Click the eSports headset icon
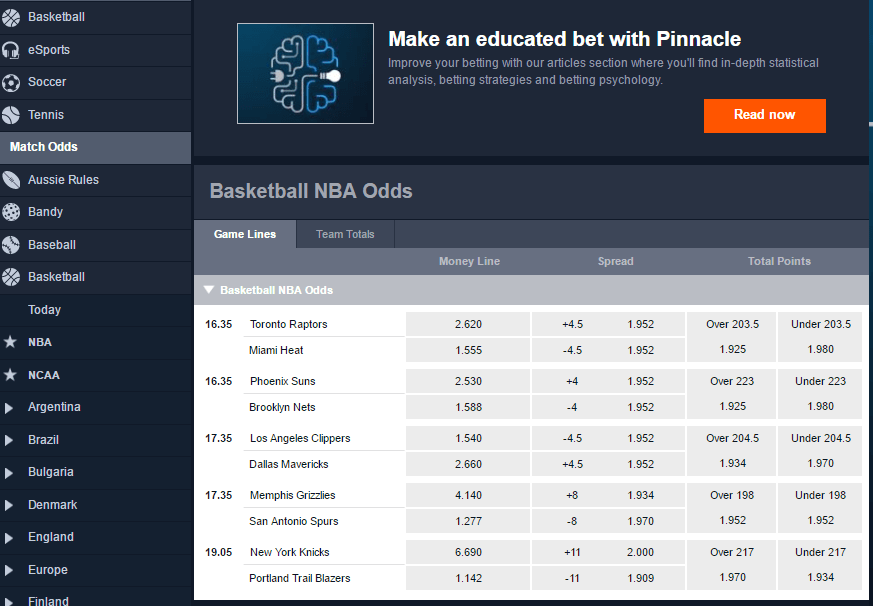 pos(11,50)
